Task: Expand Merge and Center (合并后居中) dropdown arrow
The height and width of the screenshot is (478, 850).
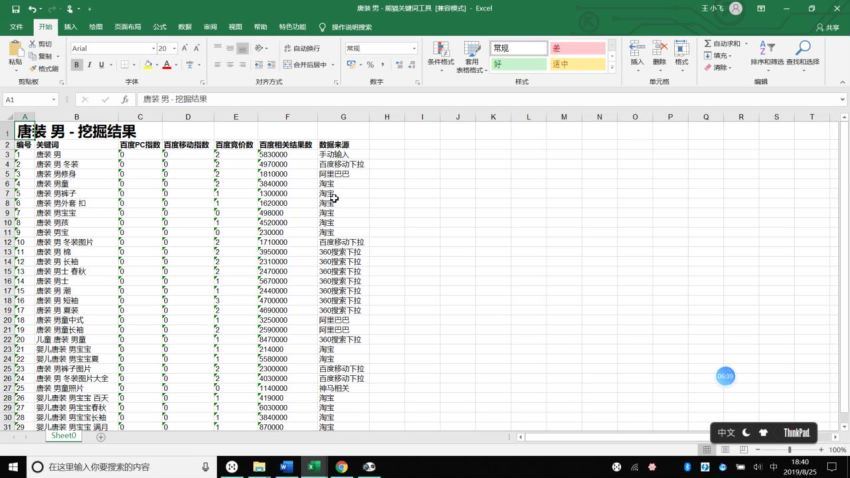Action: pyautogui.click(x=333, y=64)
